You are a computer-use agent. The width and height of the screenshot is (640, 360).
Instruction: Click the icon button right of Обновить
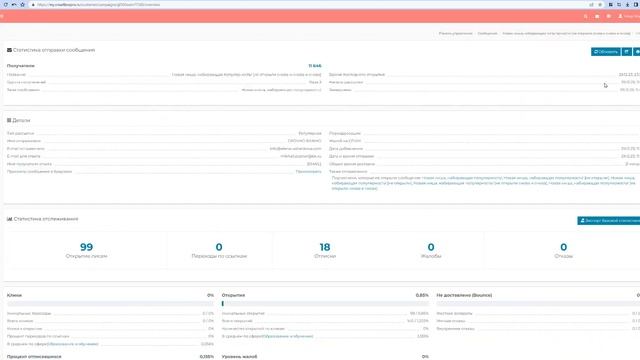pyautogui.click(x=627, y=52)
